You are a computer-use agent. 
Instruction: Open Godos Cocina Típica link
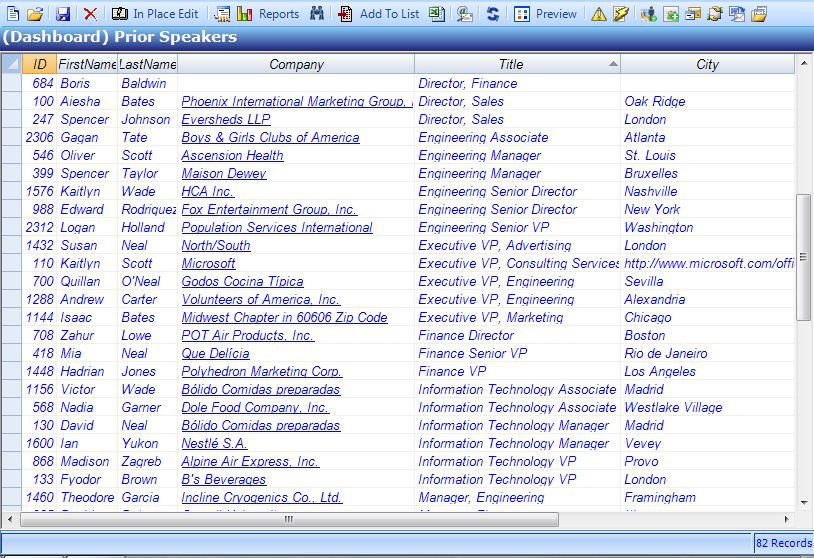(x=242, y=281)
